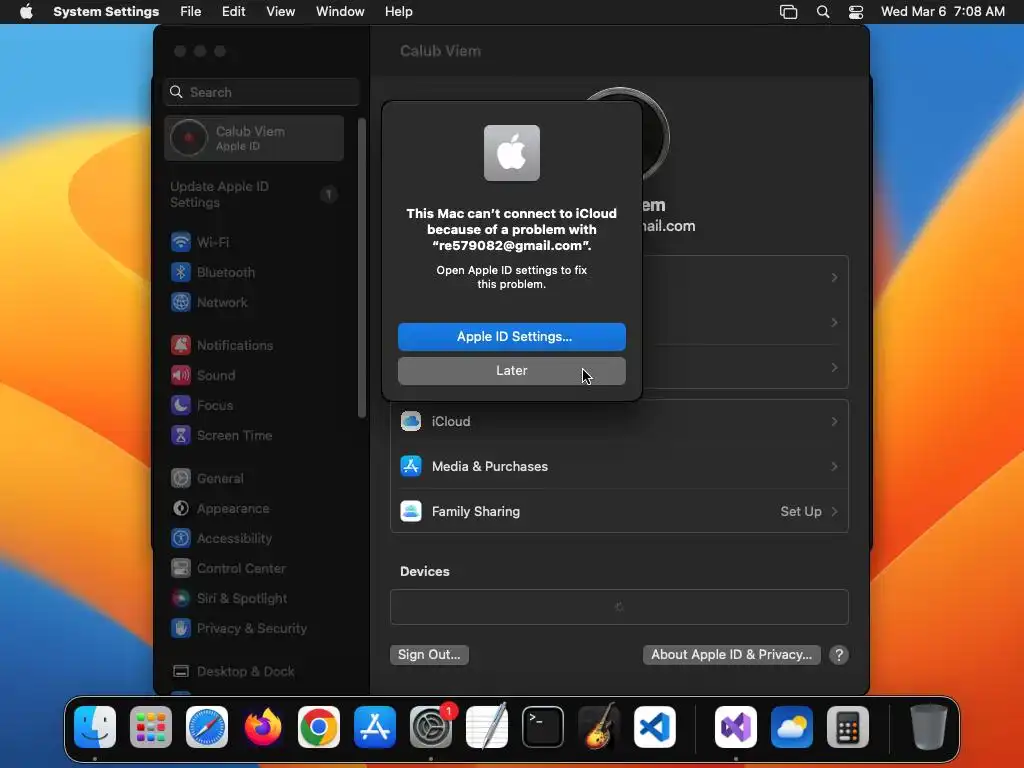This screenshot has height=768, width=1024.
Task: Expand the Media & Purchases chevron
Action: click(834, 466)
